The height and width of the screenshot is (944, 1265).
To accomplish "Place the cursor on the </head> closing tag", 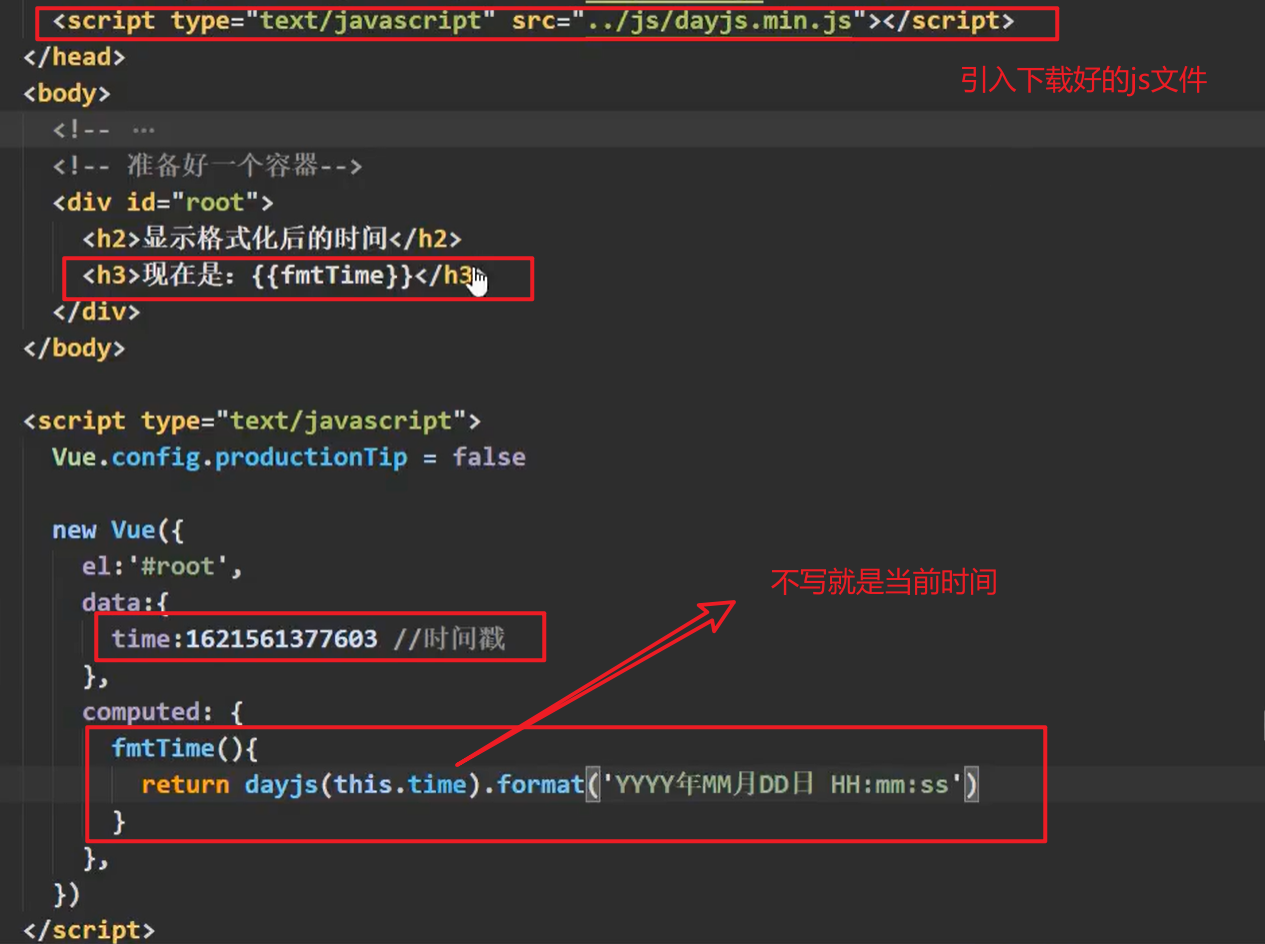I will 74,57.
